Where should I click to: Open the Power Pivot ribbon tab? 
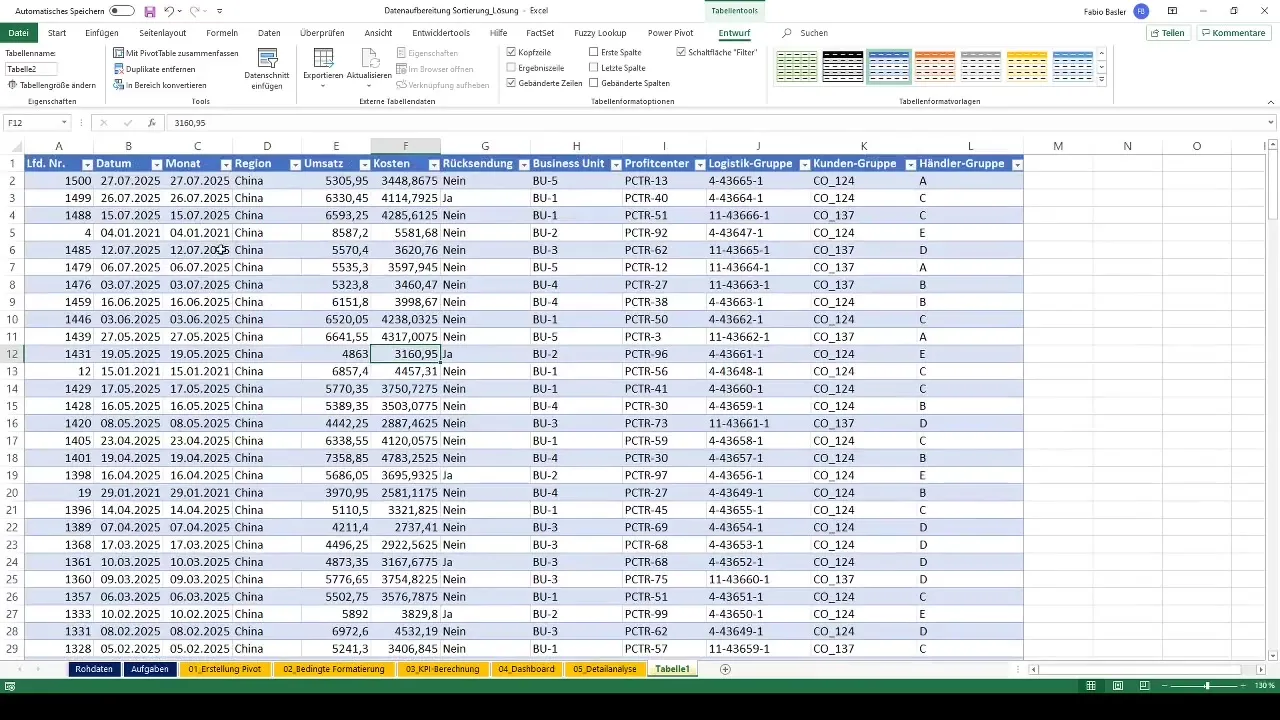point(670,33)
